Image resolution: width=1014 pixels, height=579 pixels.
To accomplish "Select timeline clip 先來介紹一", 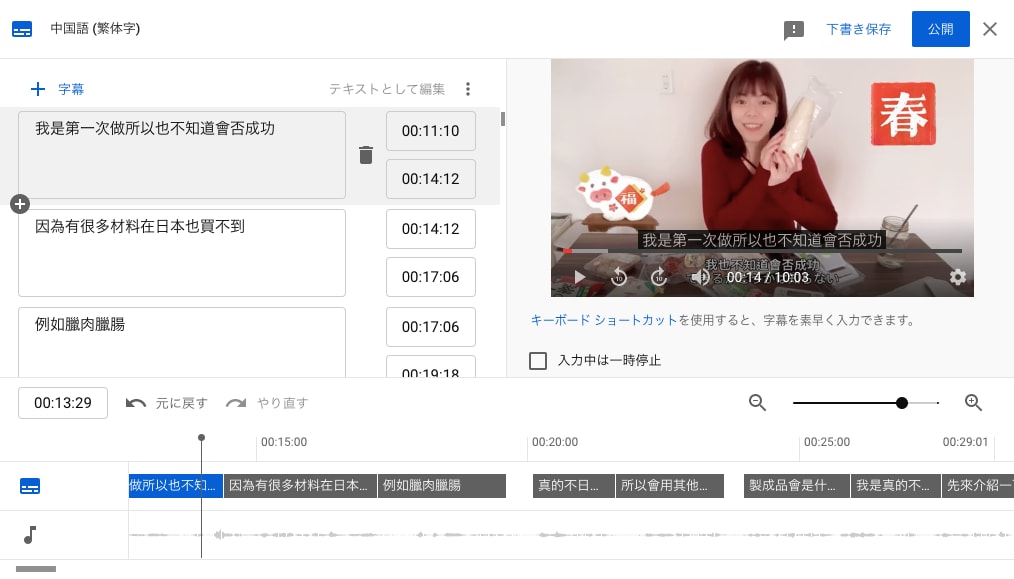I will point(978,486).
